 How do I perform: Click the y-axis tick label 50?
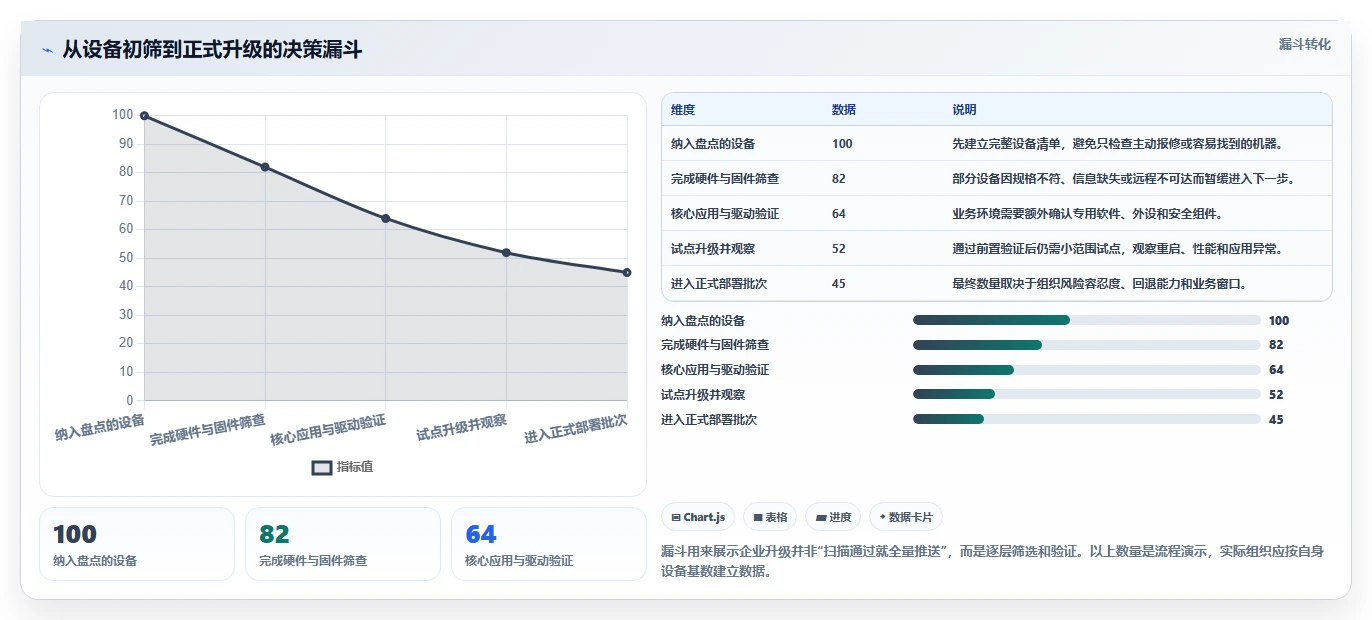coord(126,257)
